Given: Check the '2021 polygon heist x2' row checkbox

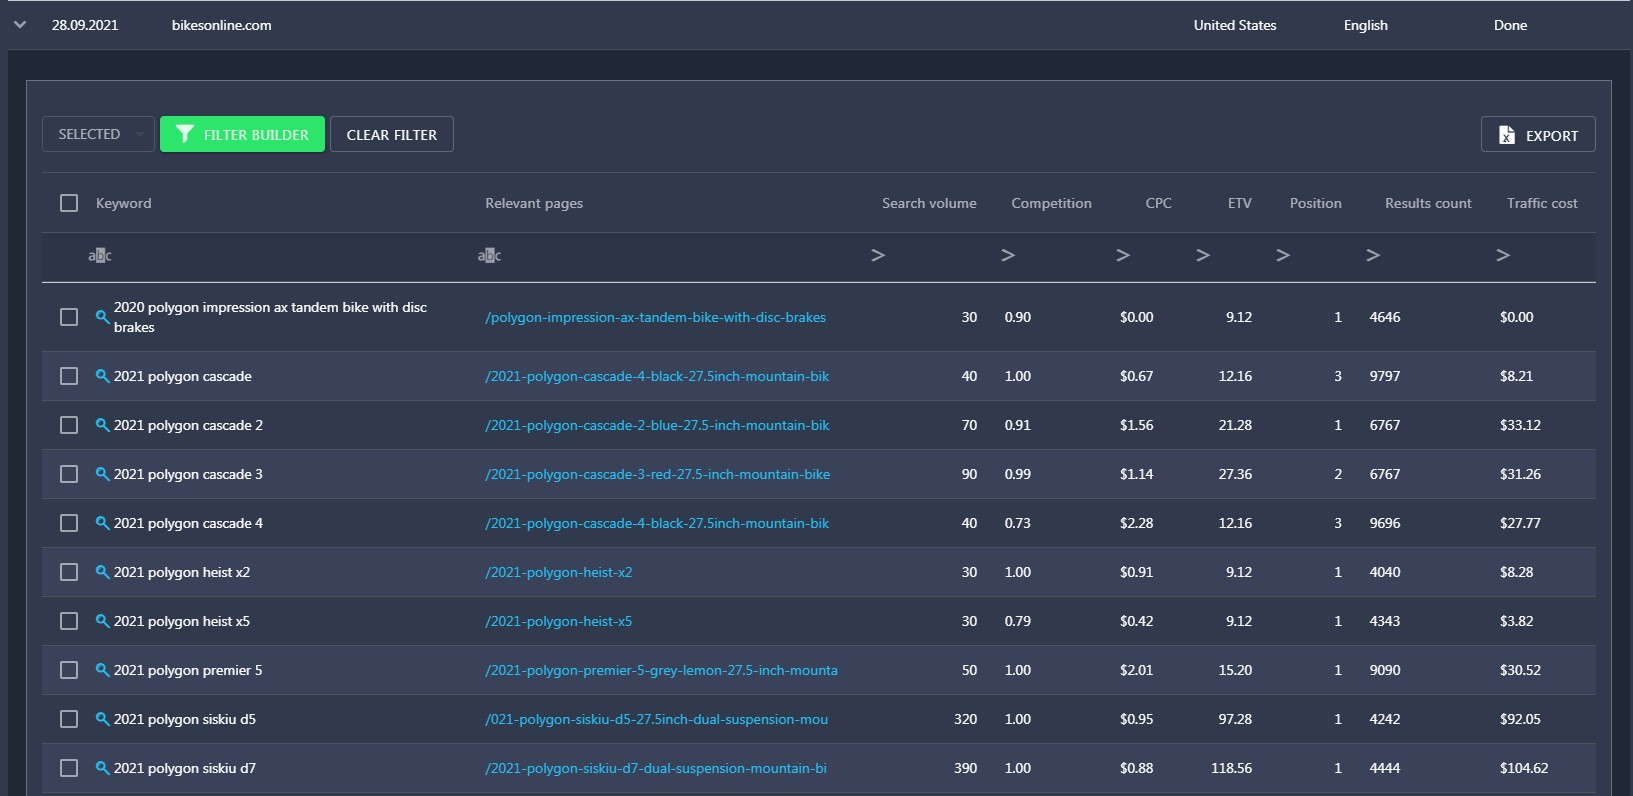Looking at the screenshot, I should 69,572.
